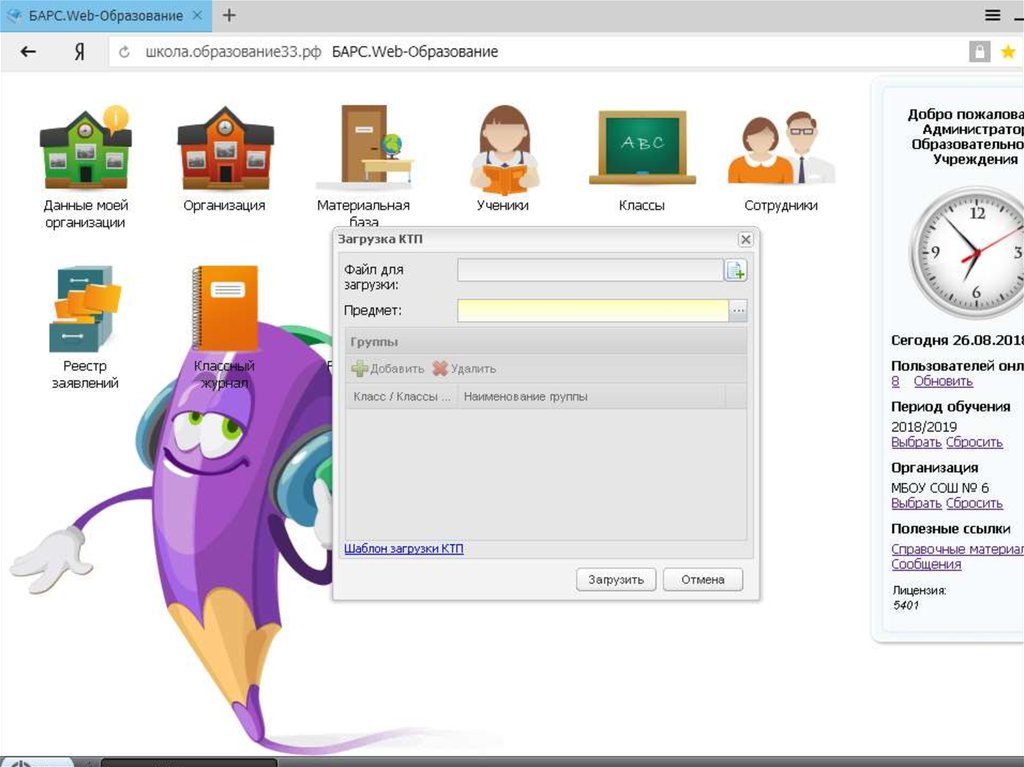Open the Классный журнал icon
Viewport: 1024px width, 767px height.
[x=224, y=310]
